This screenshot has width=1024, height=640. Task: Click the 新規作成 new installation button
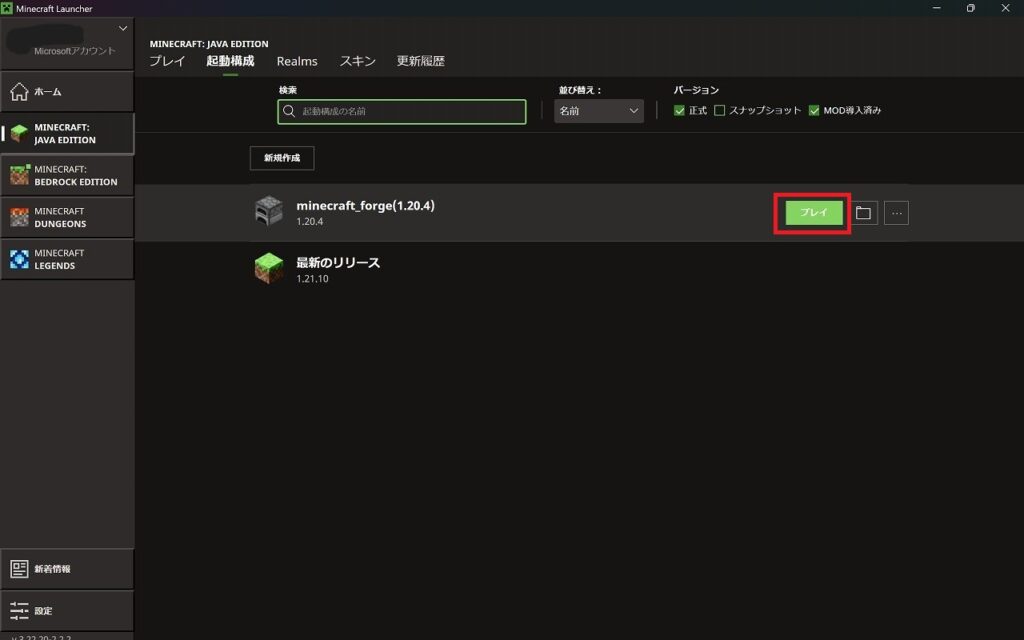(282, 158)
